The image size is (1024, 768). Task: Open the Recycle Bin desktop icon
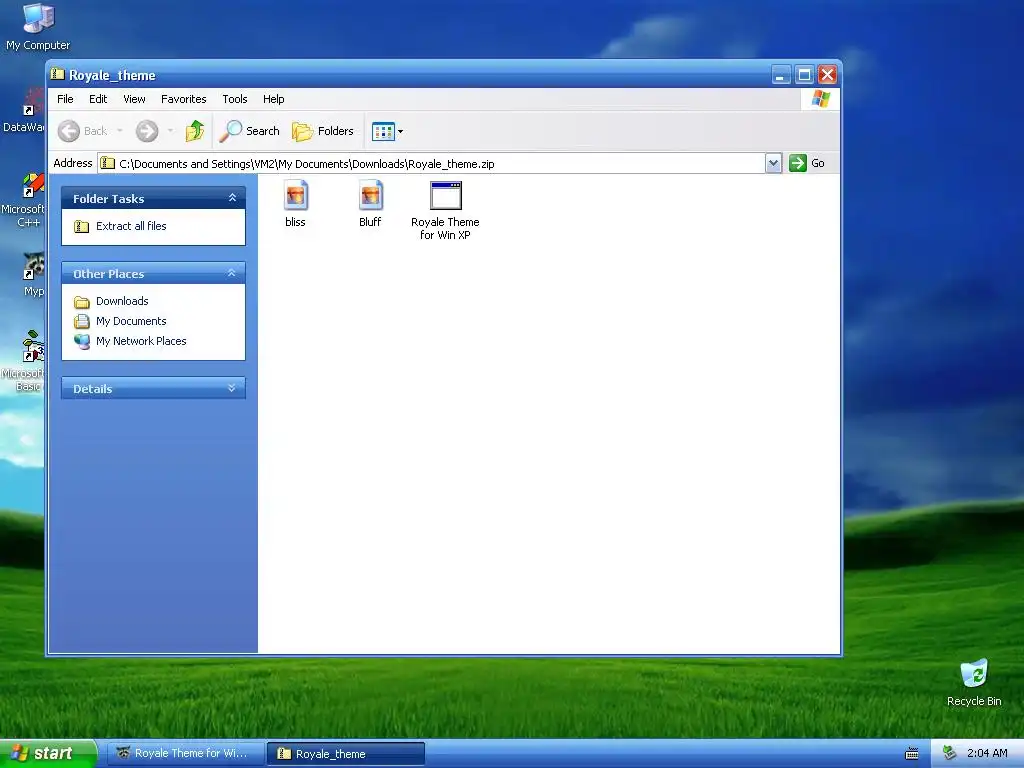[974, 682]
